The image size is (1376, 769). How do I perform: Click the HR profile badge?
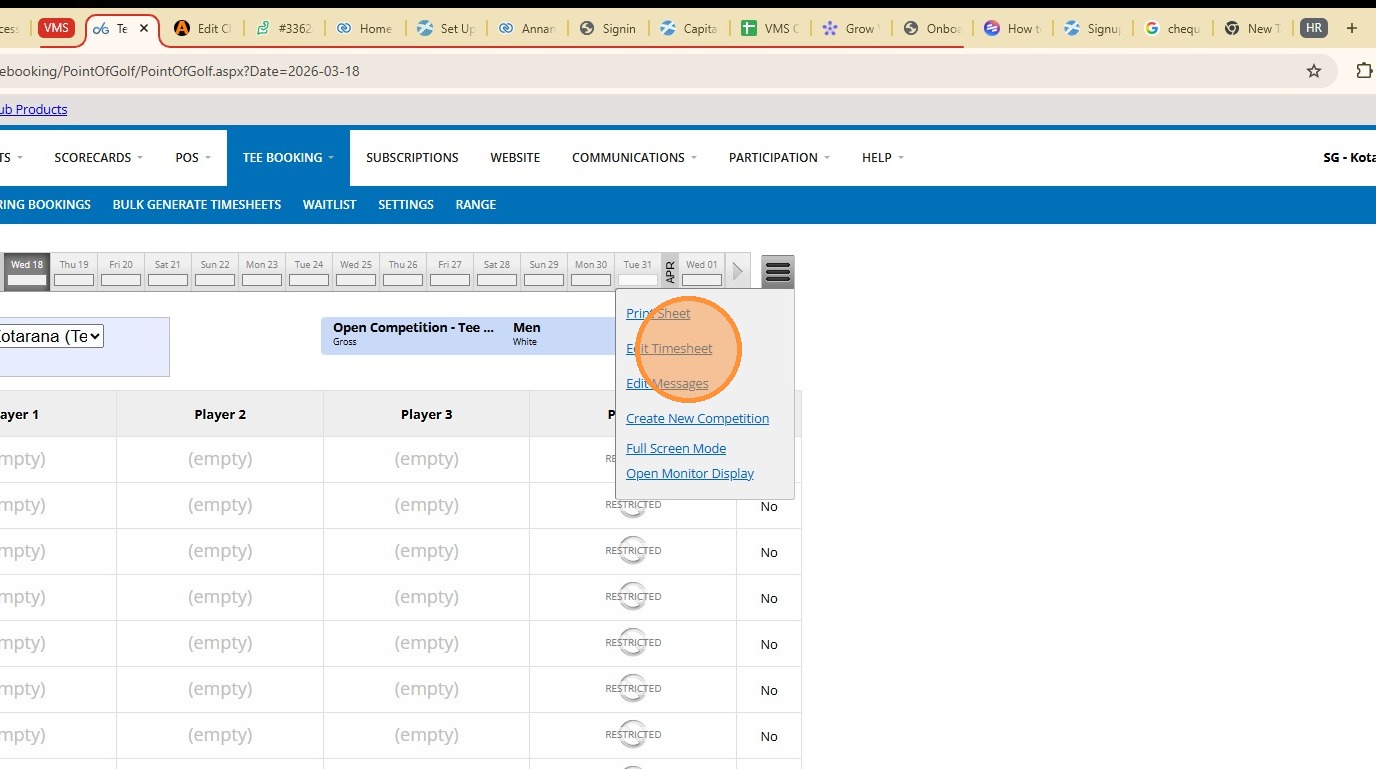(x=1314, y=29)
